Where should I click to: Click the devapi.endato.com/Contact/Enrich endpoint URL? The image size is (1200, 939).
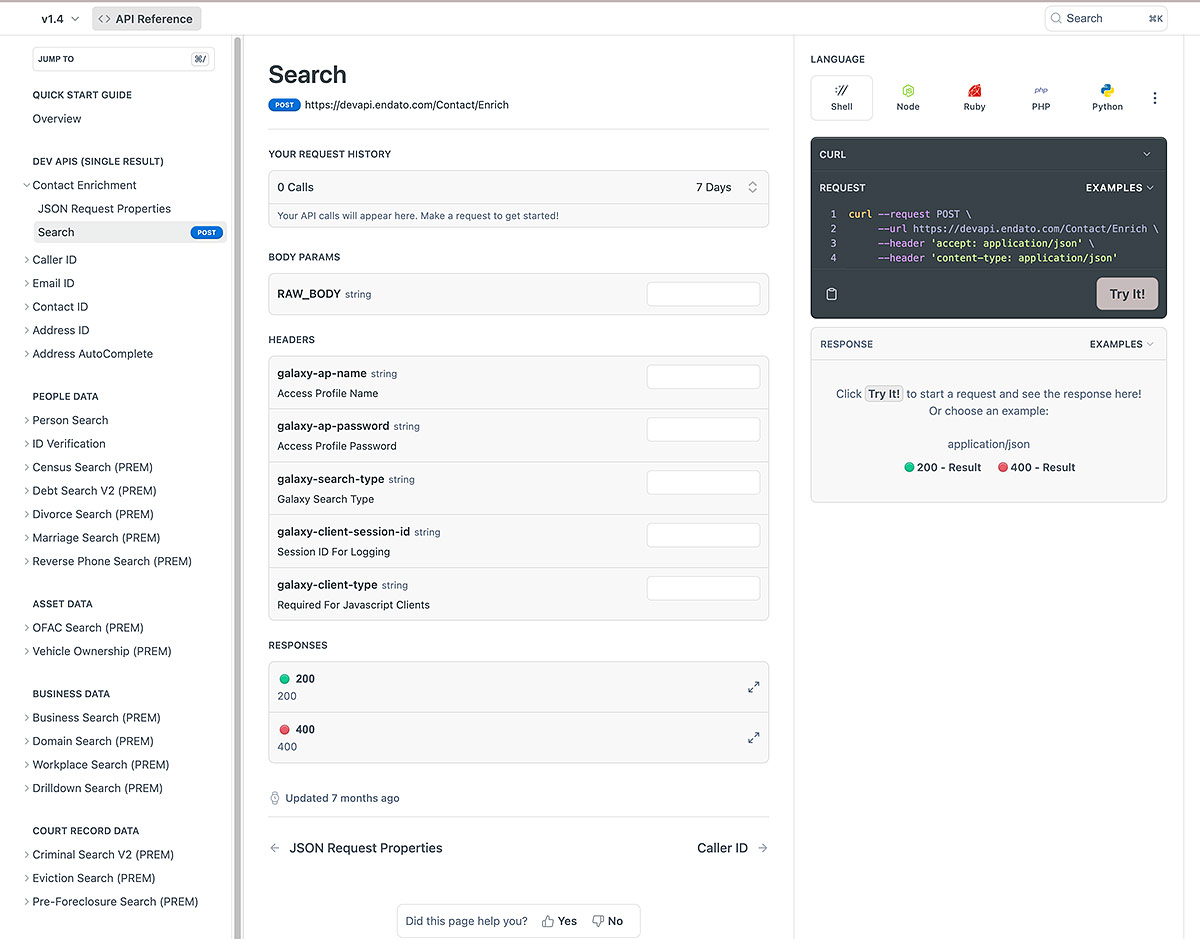407,105
